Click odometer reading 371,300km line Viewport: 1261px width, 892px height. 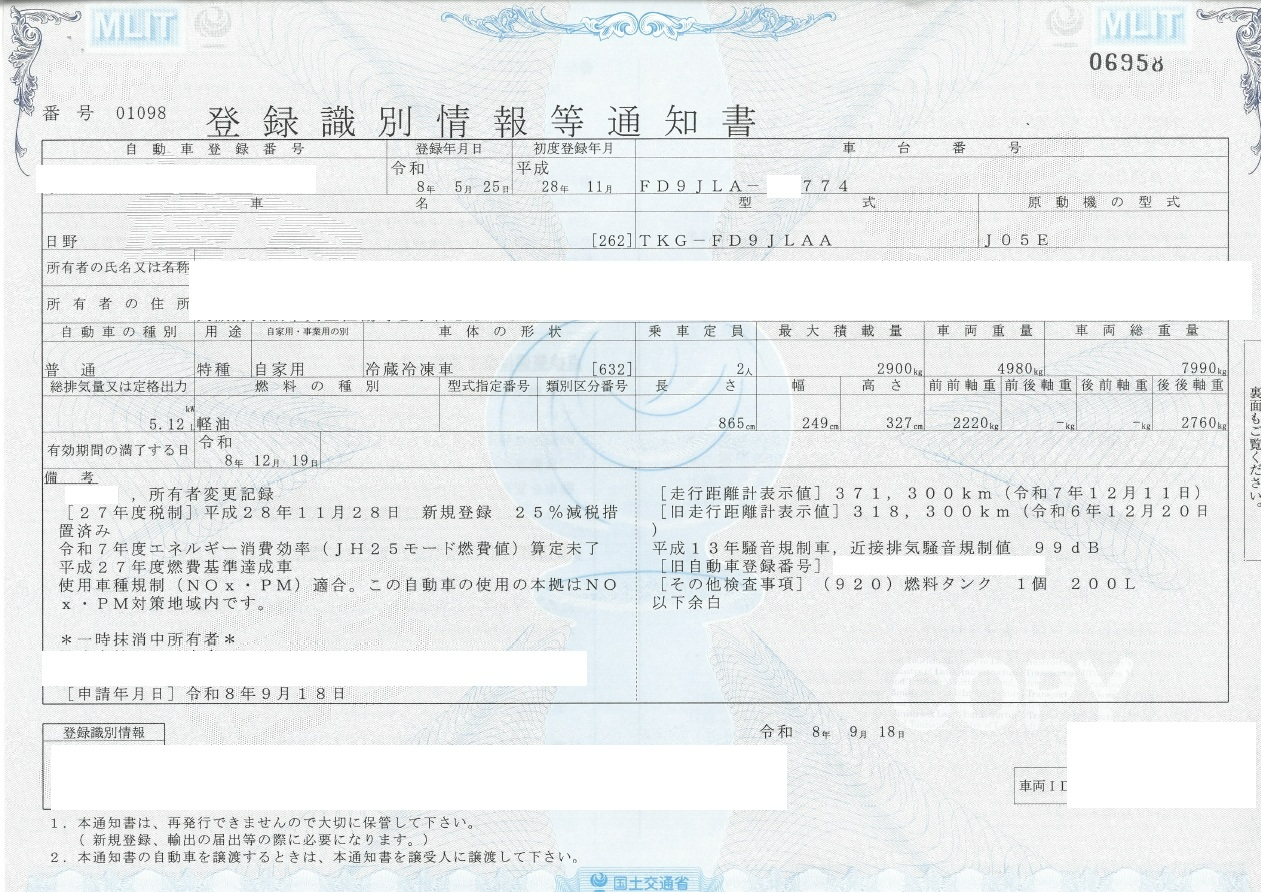point(930,494)
